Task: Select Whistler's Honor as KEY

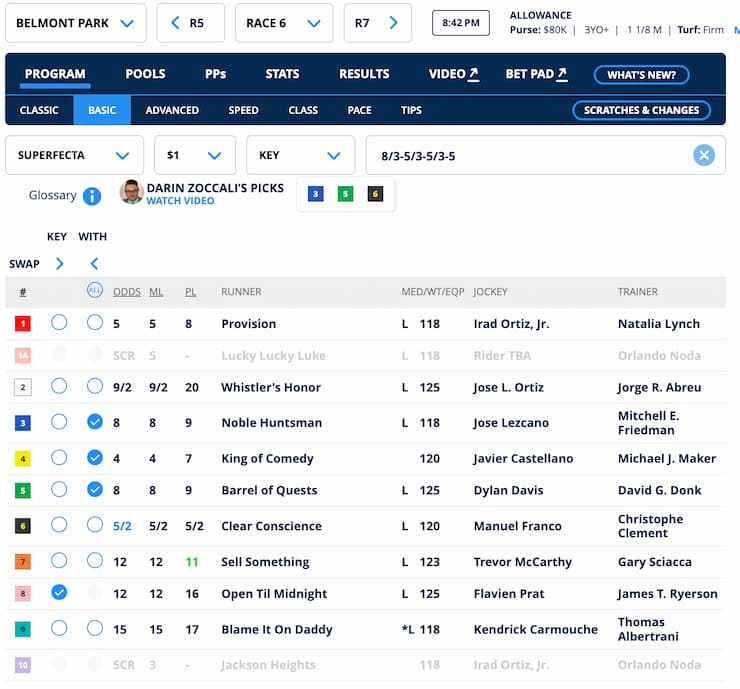Action: click(x=59, y=386)
